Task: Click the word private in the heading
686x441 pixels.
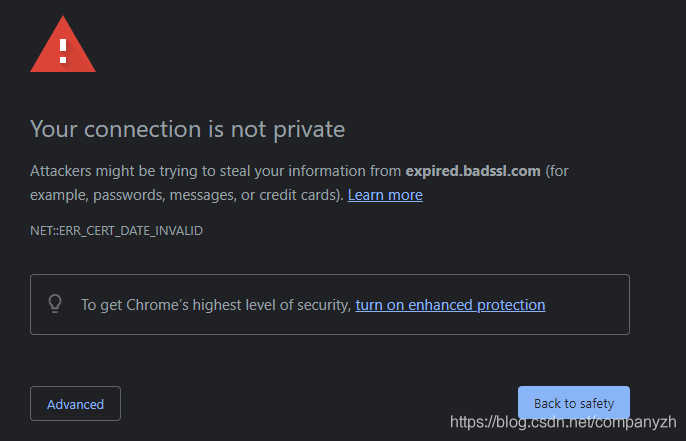Action: tap(311, 129)
